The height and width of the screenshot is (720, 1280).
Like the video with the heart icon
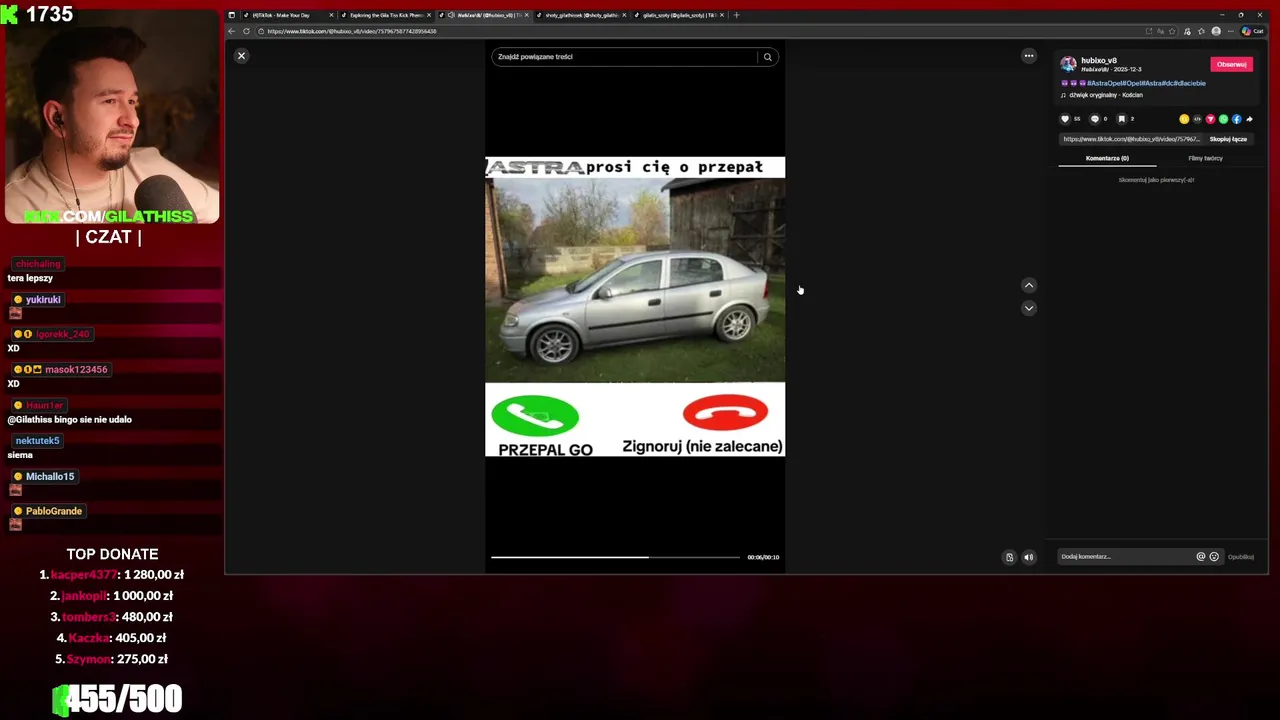point(1065,119)
